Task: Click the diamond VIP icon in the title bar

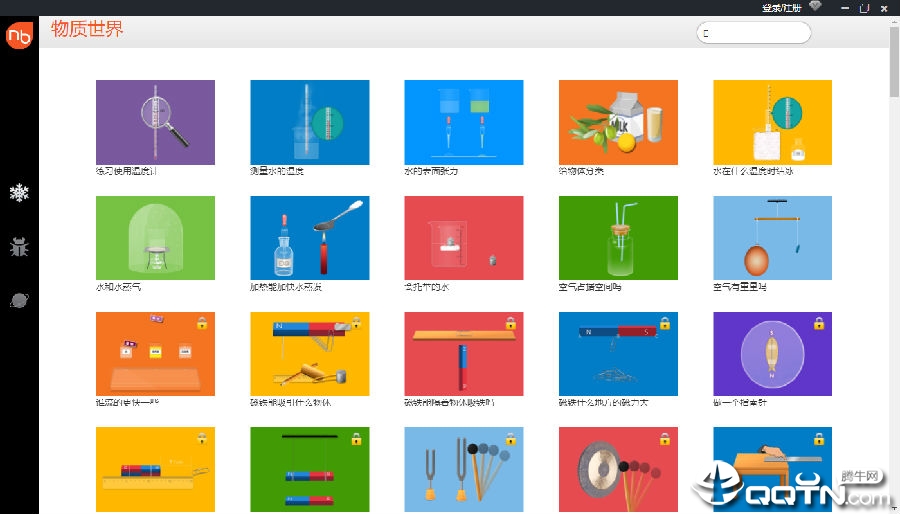Action: [815, 6]
